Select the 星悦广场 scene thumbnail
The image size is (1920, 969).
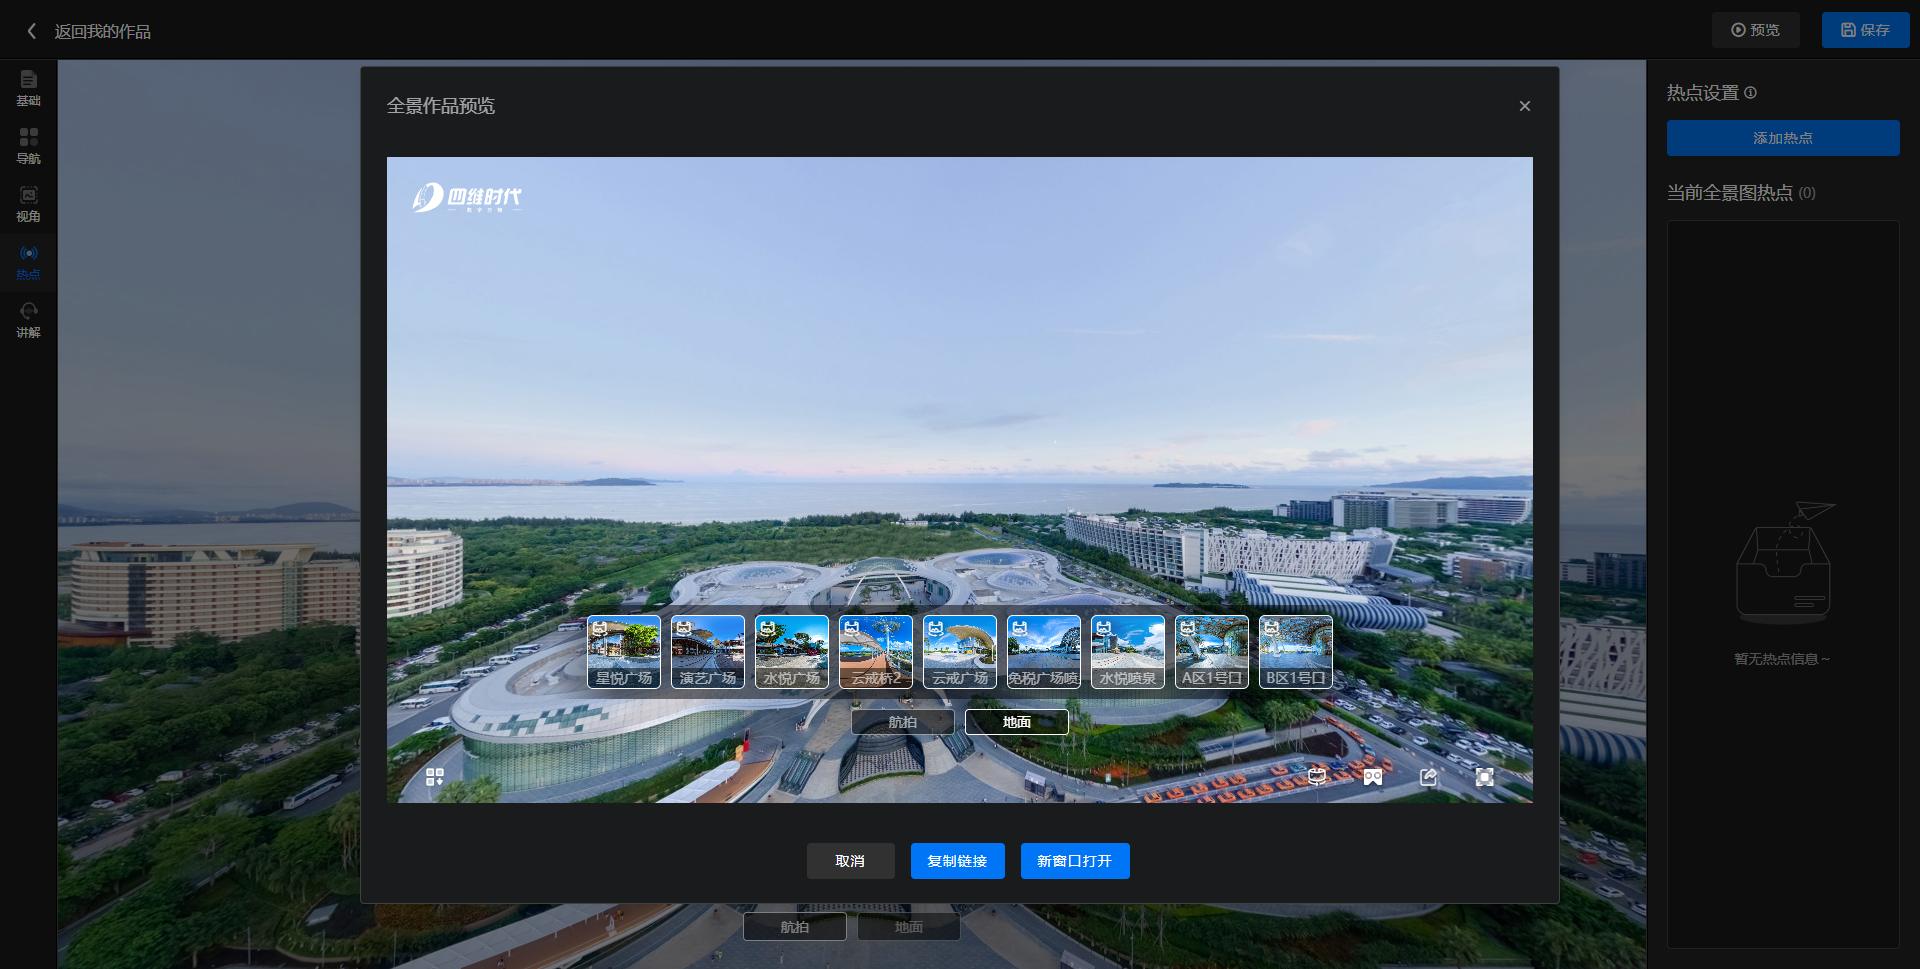(624, 652)
